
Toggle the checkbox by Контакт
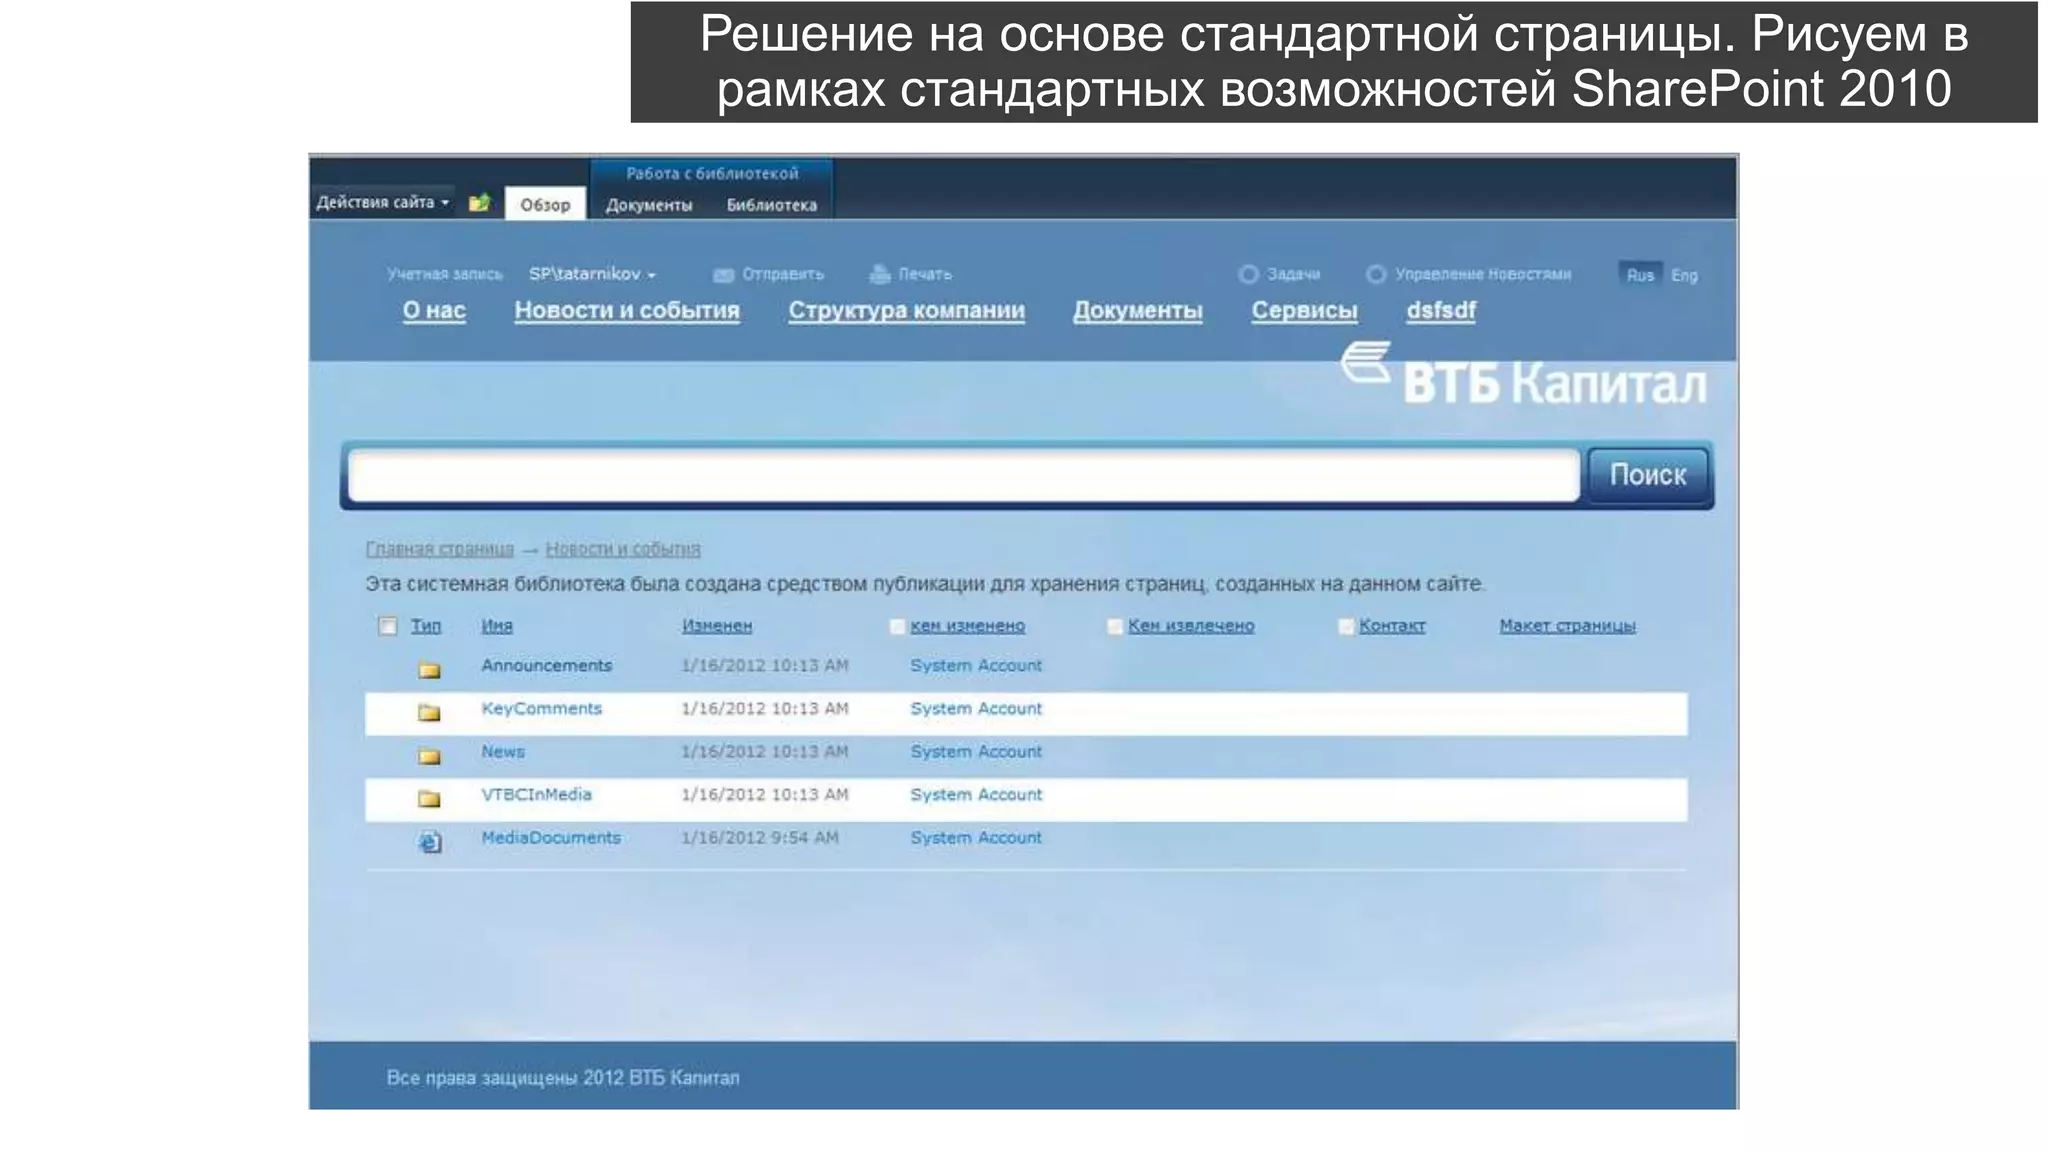click(1346, 626)
